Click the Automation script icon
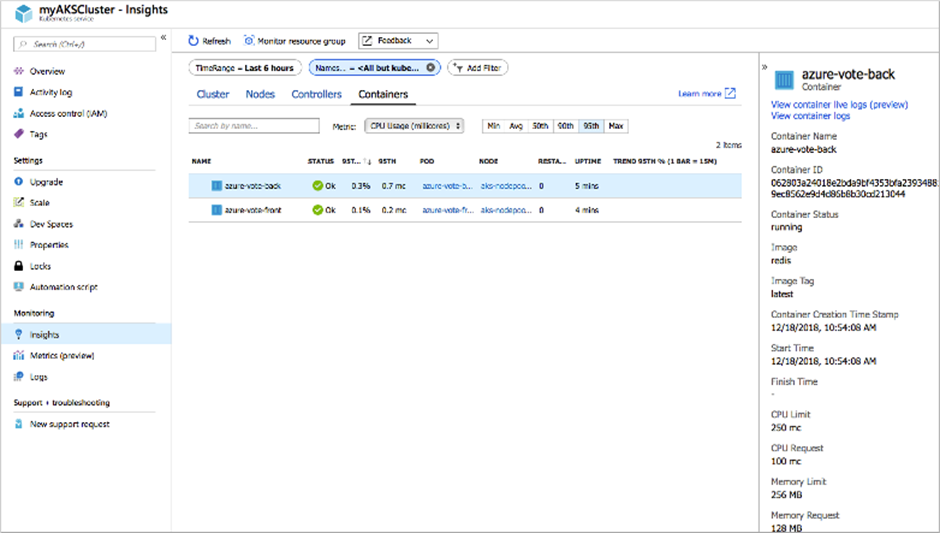Screen dimensions: 940x533 point(19,287)
